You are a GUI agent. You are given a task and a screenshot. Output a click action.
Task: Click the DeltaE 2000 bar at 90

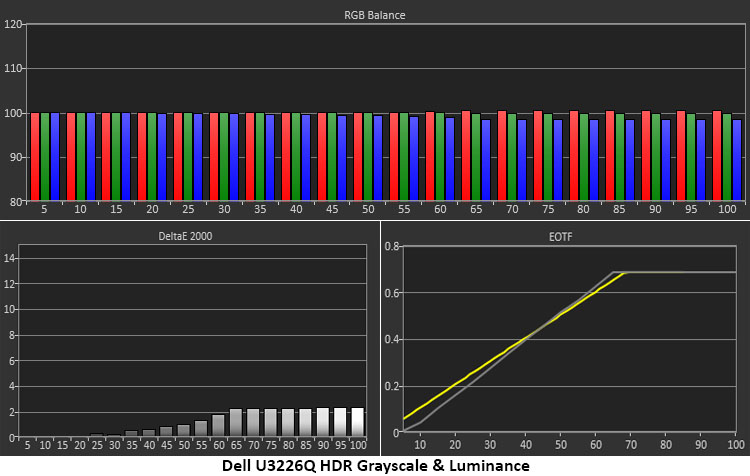click(x=323, y=422)
